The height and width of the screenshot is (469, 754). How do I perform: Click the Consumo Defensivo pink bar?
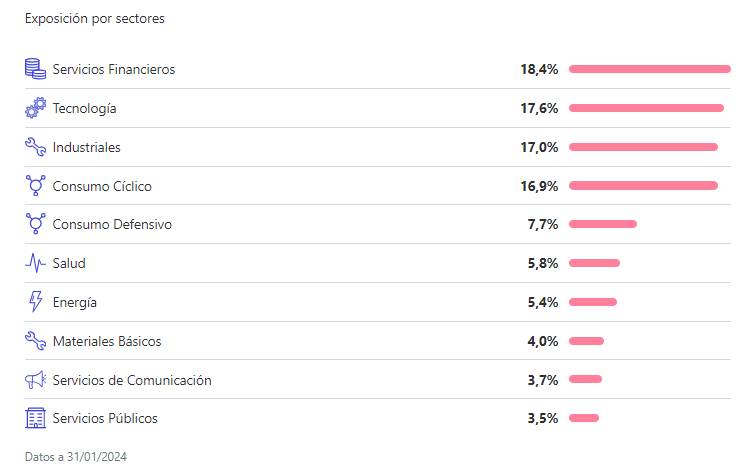click(603, 224)
